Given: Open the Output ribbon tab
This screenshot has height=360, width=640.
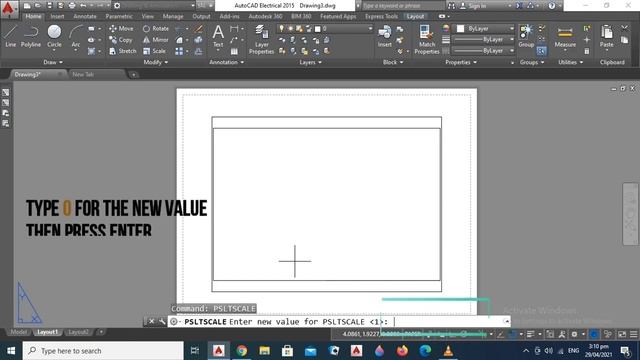Looking at the screenshot, I should tap(201, 16).
